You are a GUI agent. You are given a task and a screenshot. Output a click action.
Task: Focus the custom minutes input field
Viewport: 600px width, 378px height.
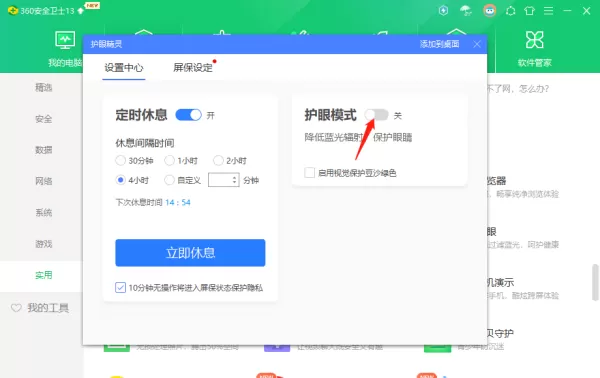(x=223, y=180)
